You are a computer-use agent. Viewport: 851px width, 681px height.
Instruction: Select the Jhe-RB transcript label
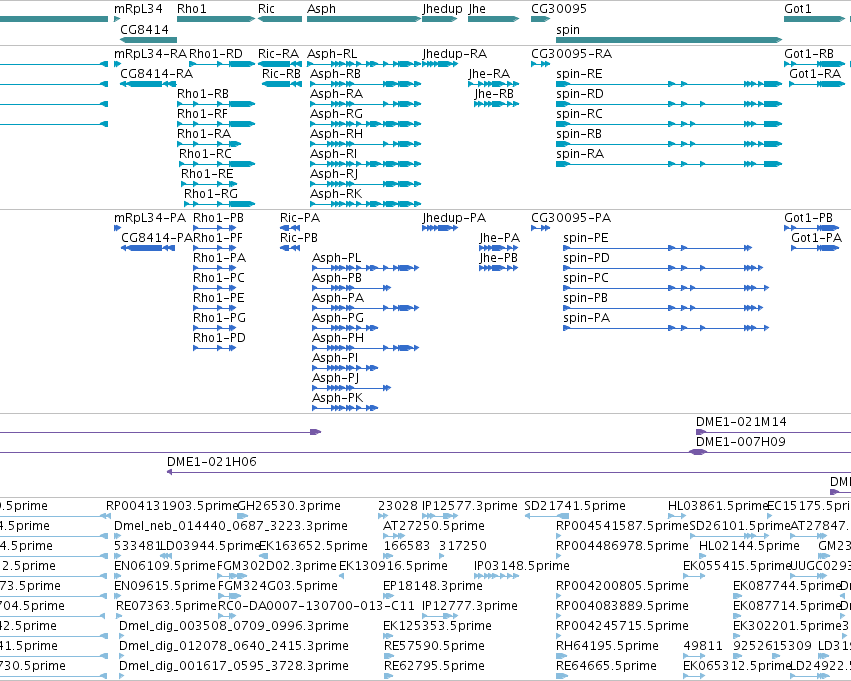(x=494, y=93)
